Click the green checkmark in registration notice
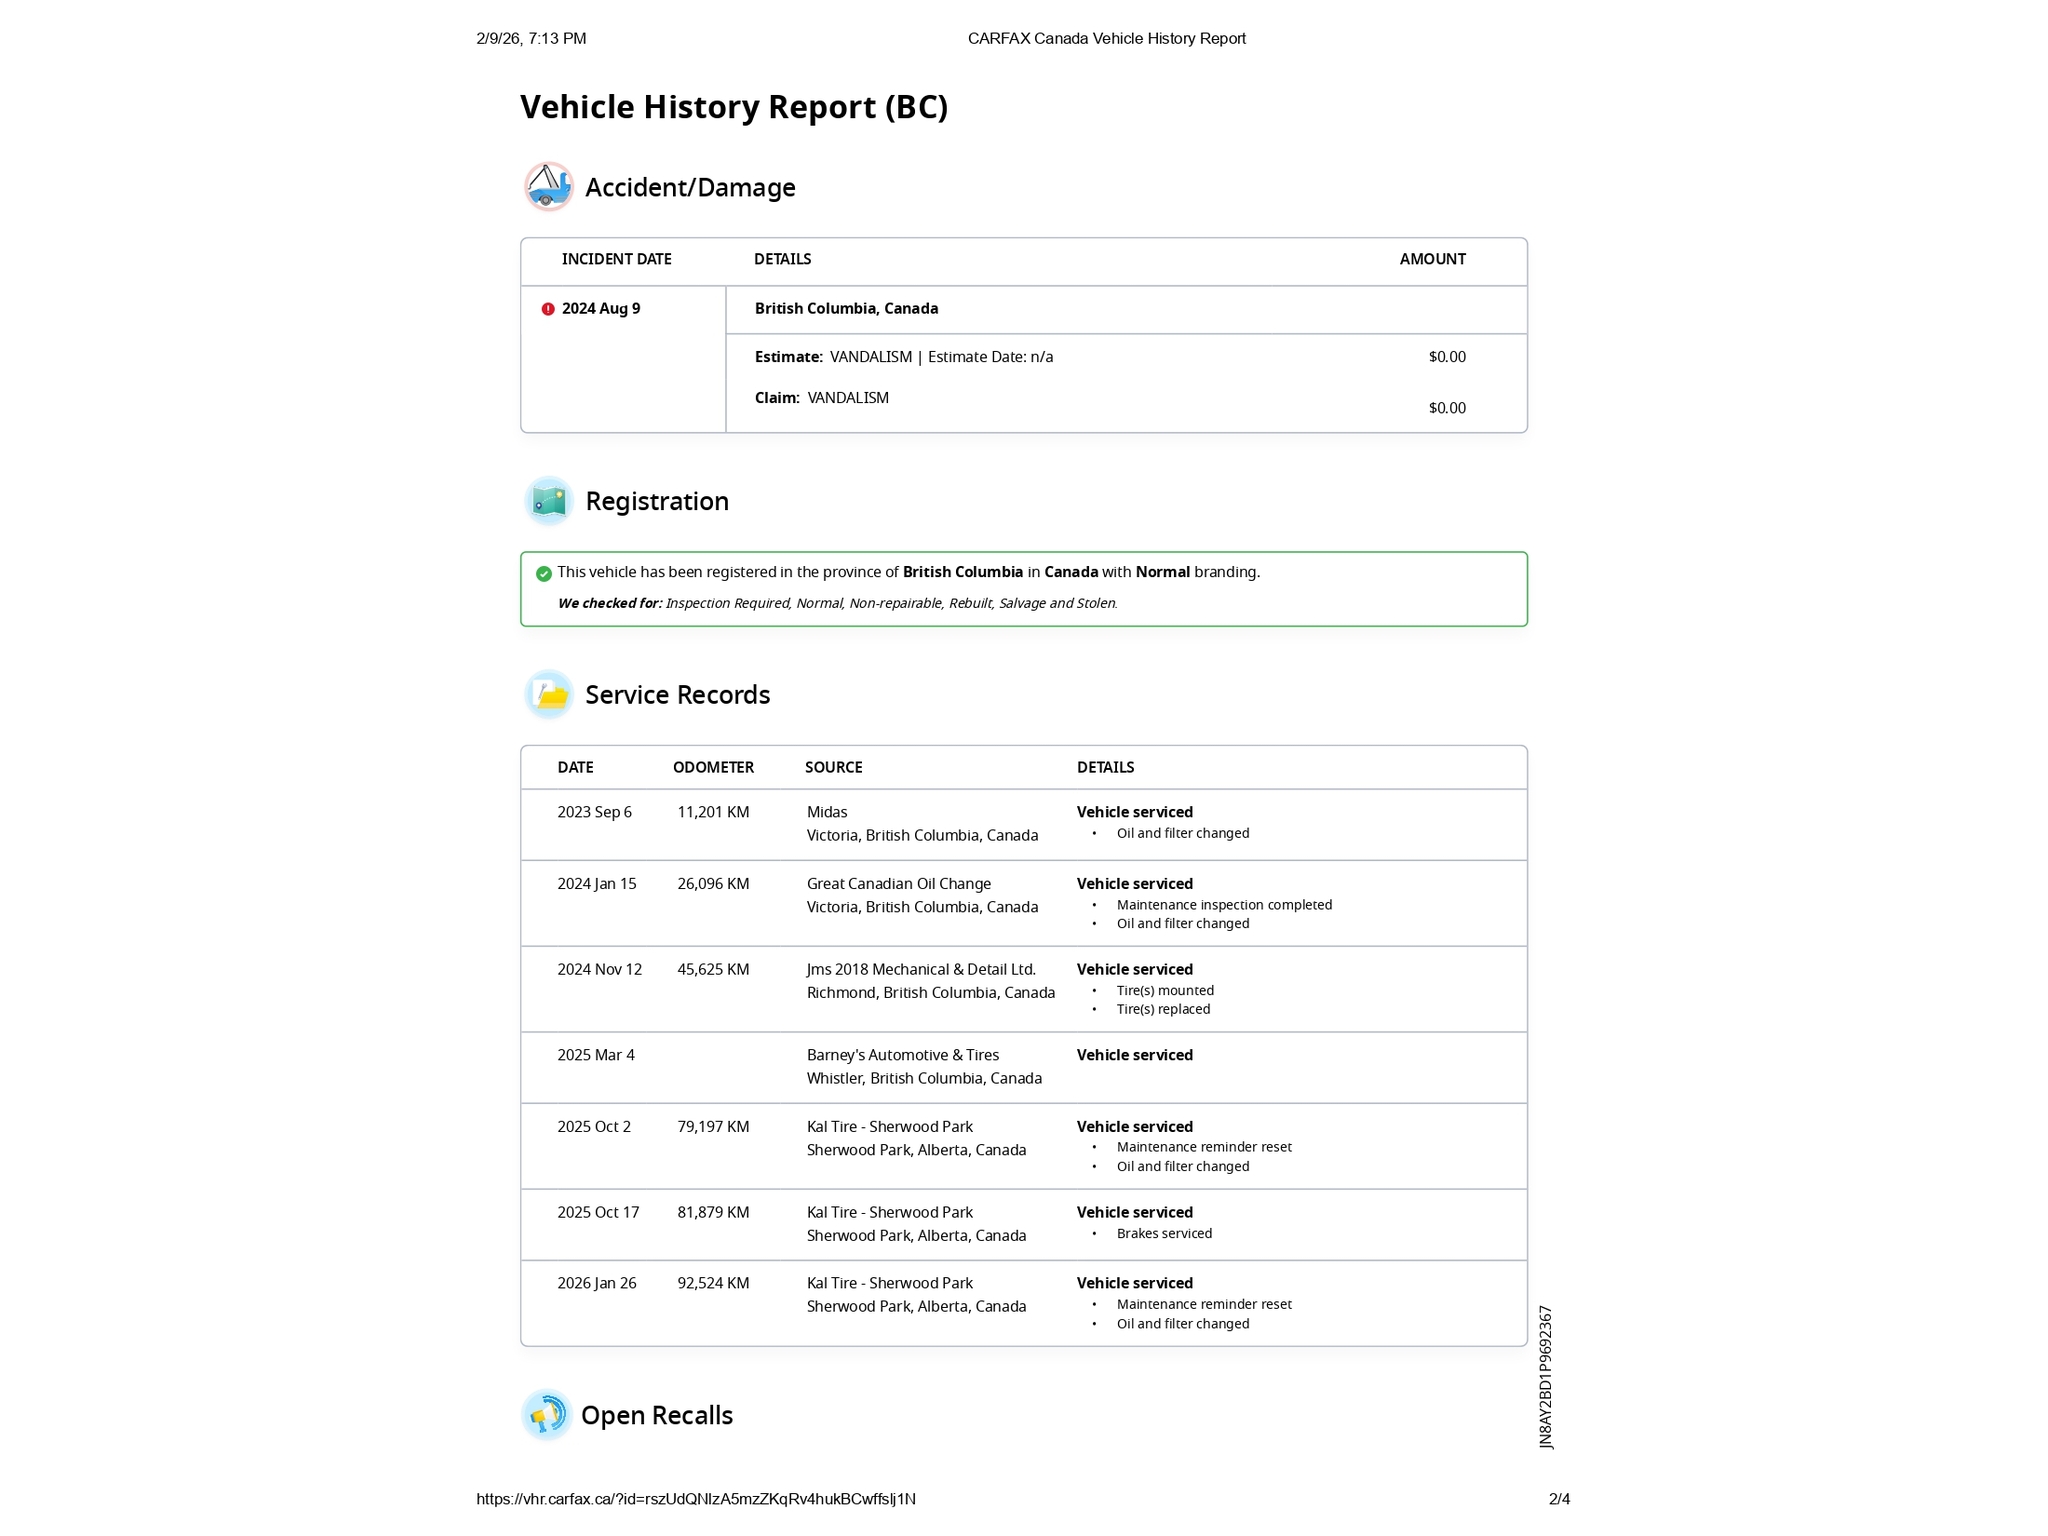This screenshot has height=1536, width=2048. coord(544,573)
